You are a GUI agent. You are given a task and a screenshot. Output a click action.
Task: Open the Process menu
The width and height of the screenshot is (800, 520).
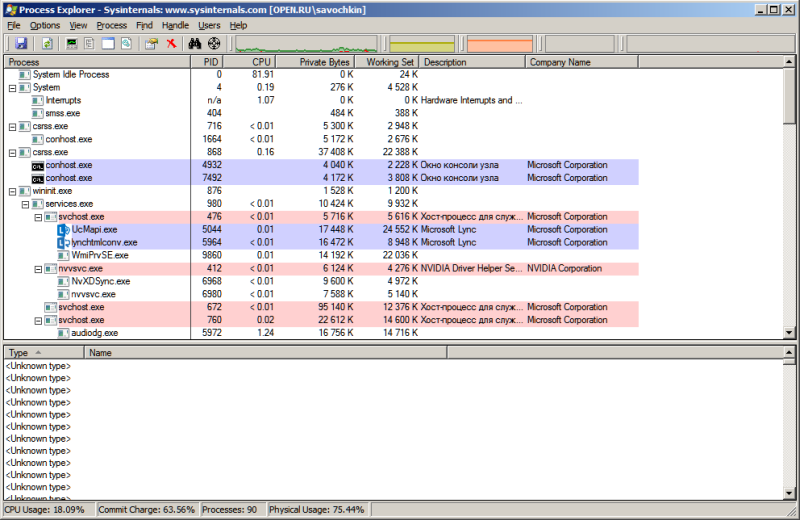coord(111,25)
